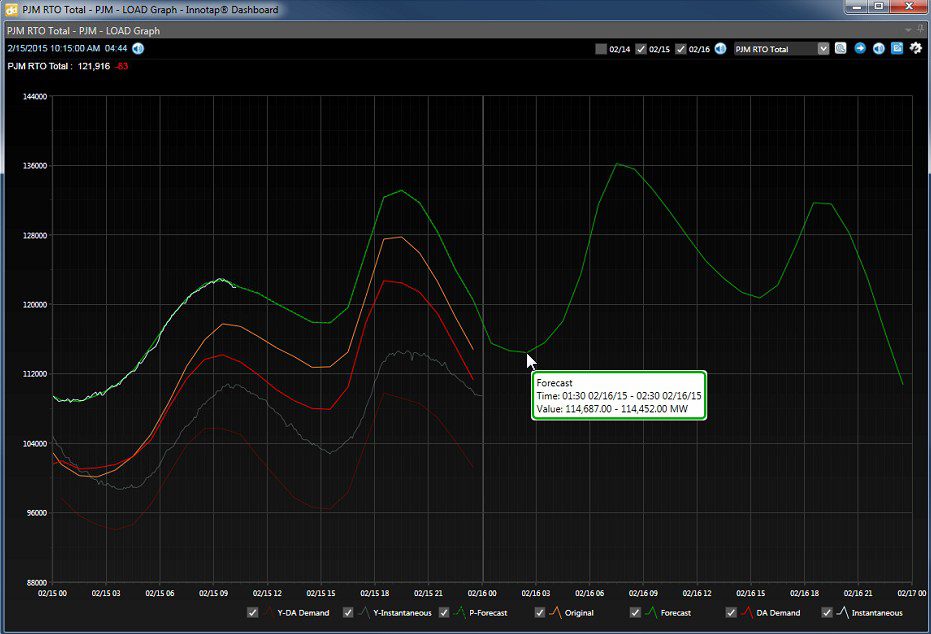Open the panel menu arrow beside the pin

tap(908, 30)
